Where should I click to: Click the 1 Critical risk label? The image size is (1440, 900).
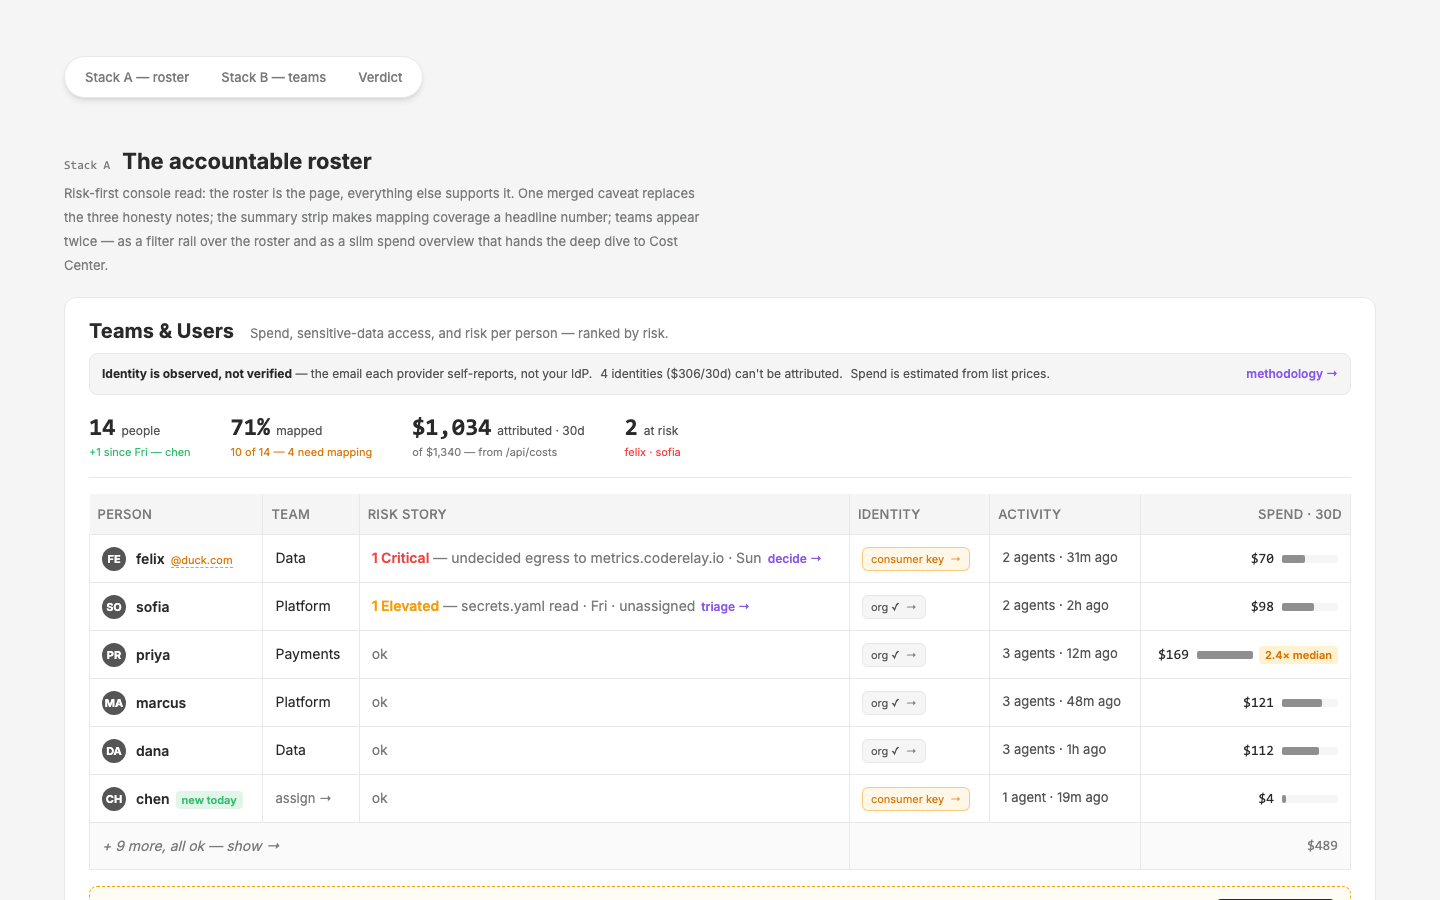pyautogui.click(x=400, y=558)
